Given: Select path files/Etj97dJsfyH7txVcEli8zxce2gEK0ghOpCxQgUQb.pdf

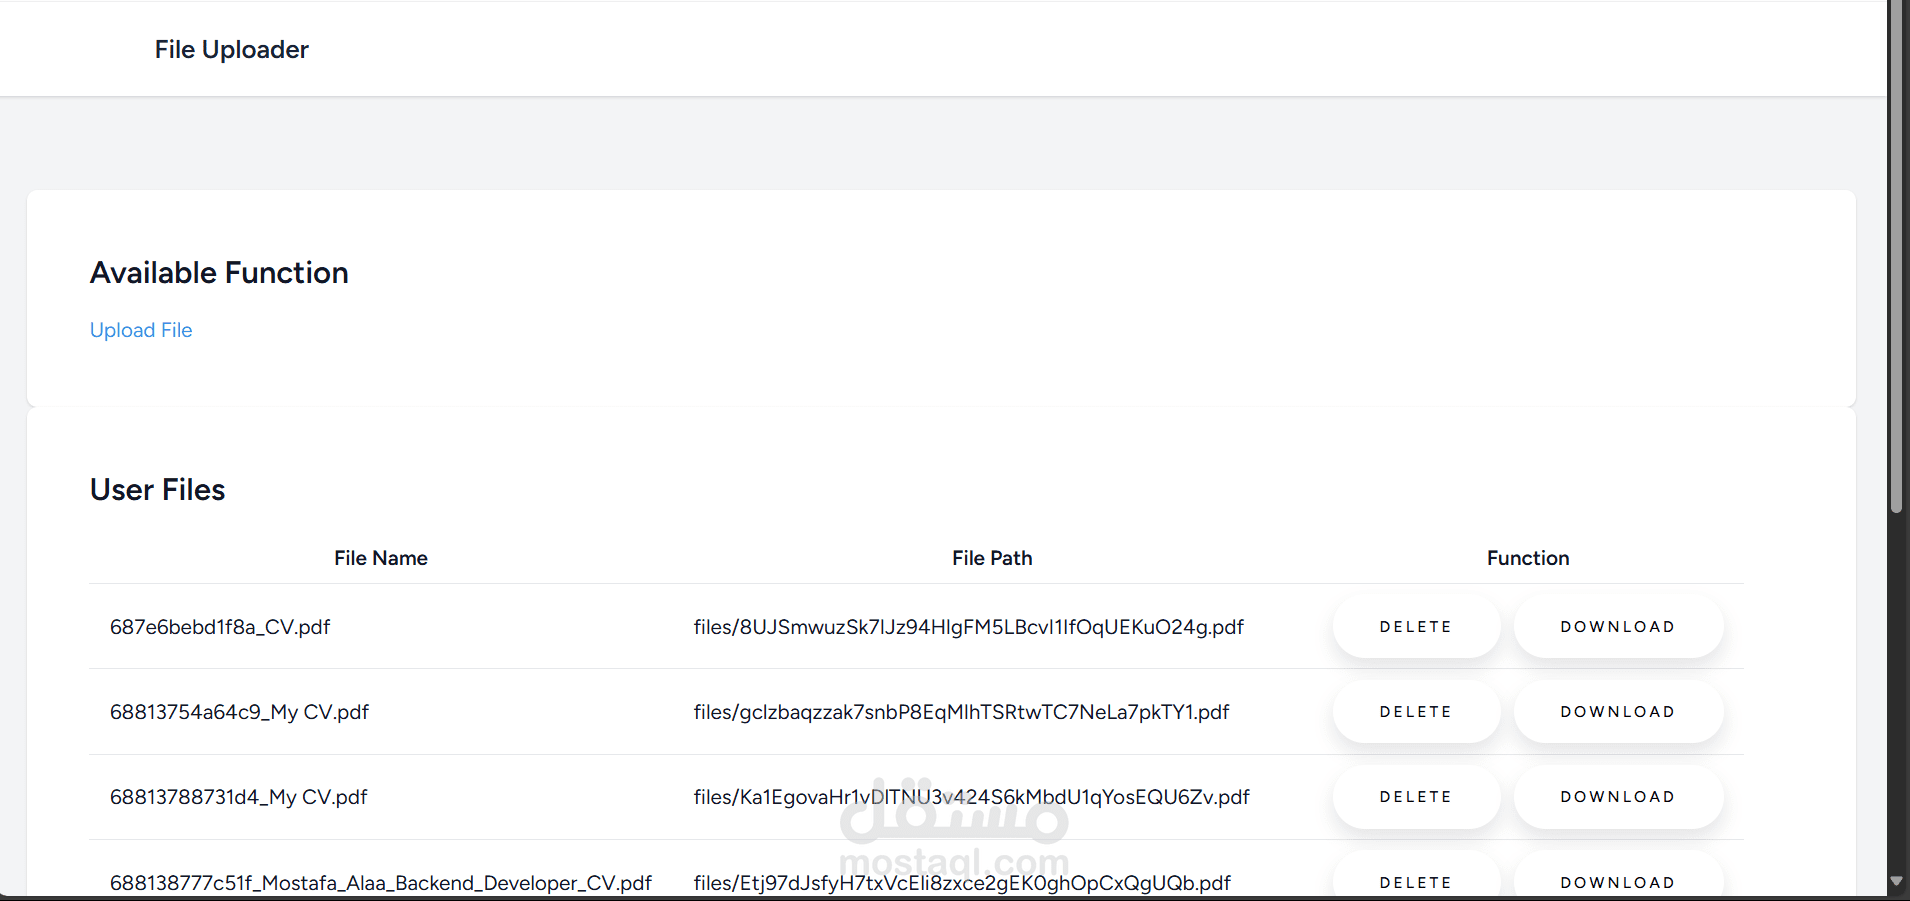Looking at the screenshot, I should point(962,883).
